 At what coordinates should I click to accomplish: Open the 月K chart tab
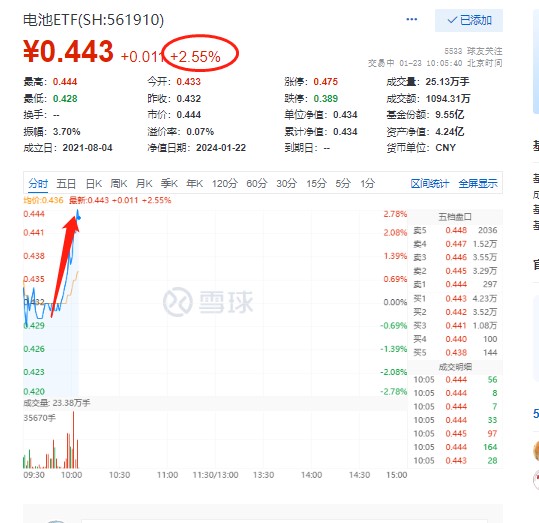pyautogui.click(x=144, y=184)
